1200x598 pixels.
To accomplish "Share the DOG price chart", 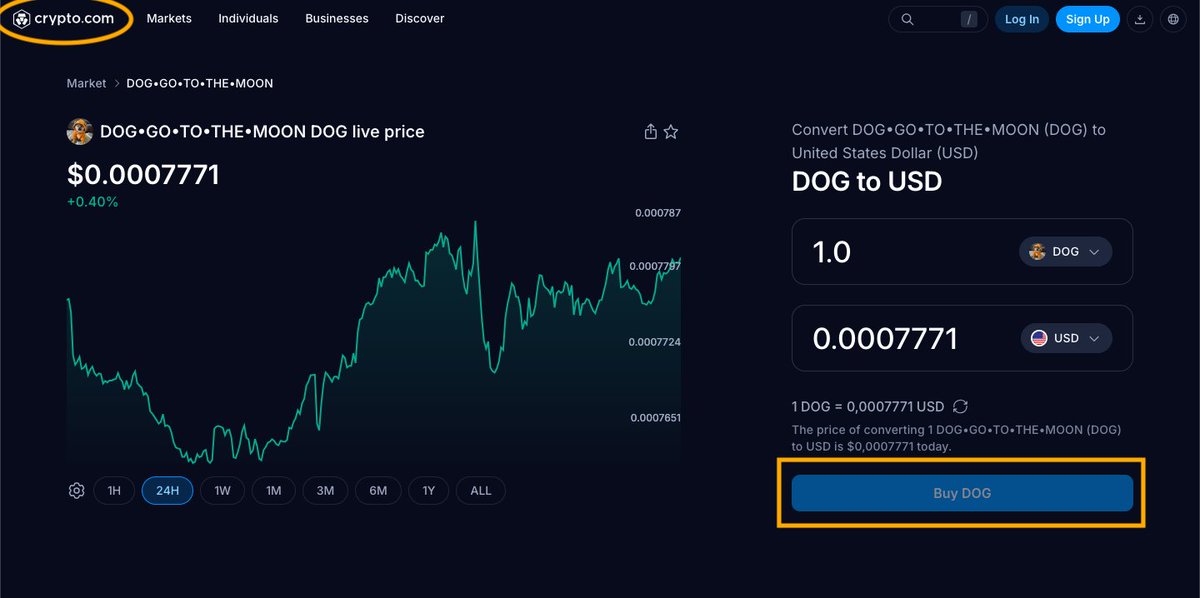I will (x=650, y=132).
